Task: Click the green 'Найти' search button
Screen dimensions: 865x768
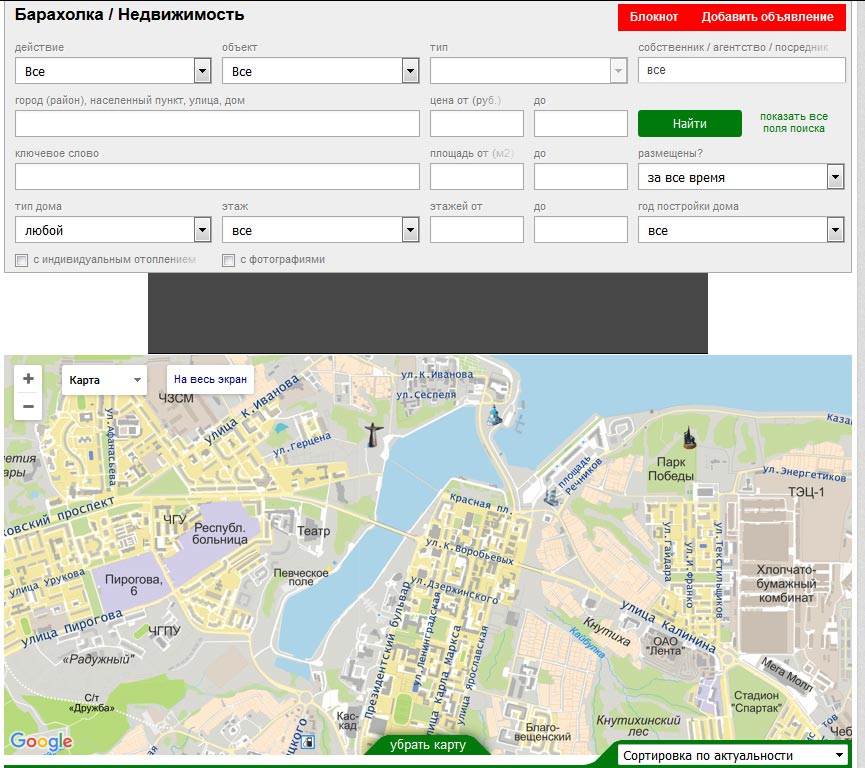Action: [x=690, y=124]
